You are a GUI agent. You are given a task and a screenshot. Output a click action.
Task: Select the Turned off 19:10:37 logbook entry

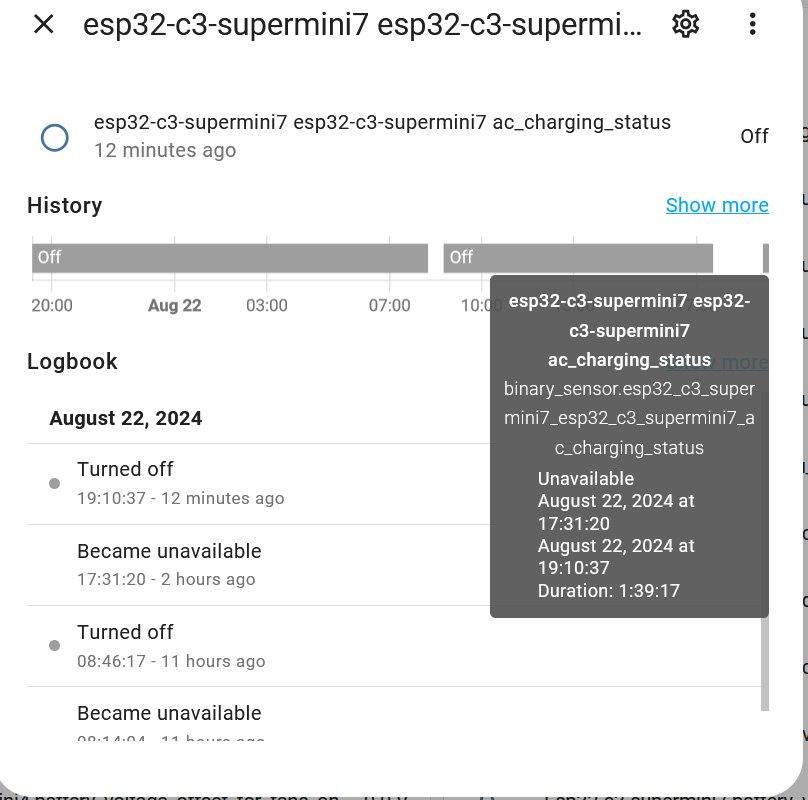pos(180,483)
